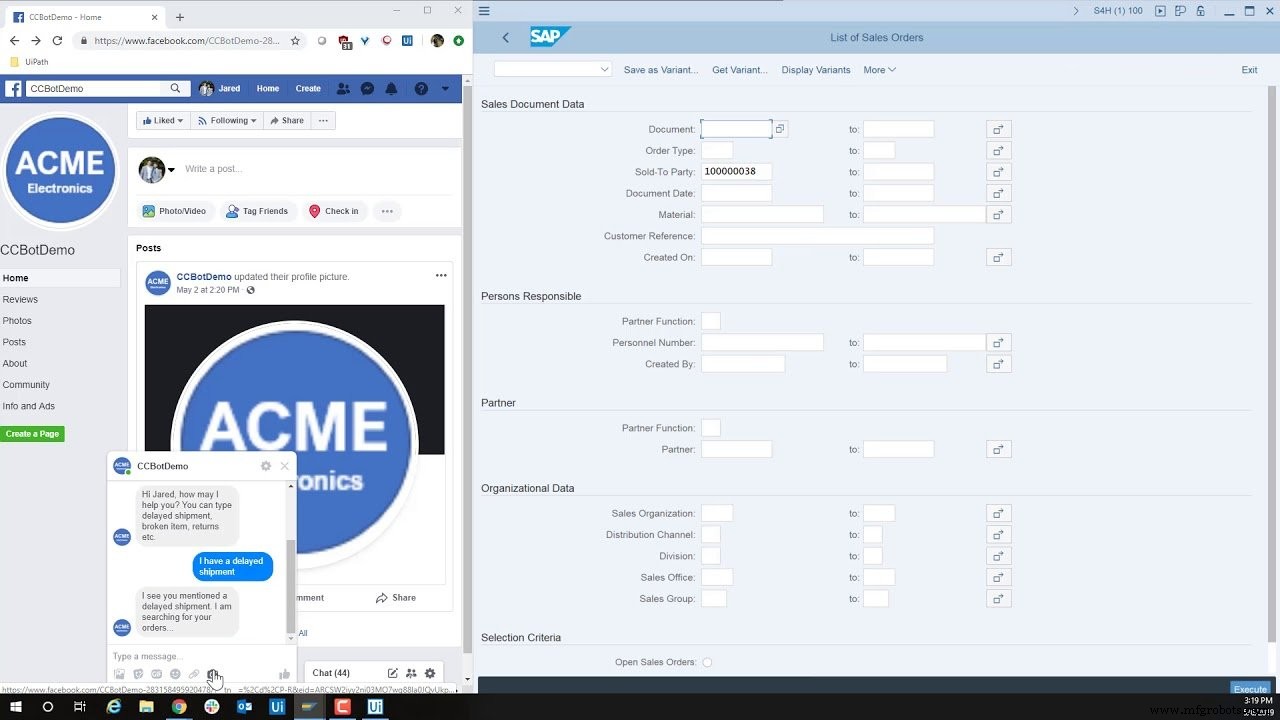Open the SAP hamburger menu icon
The height and width of the screenshot is (720, 1280).
484,11
